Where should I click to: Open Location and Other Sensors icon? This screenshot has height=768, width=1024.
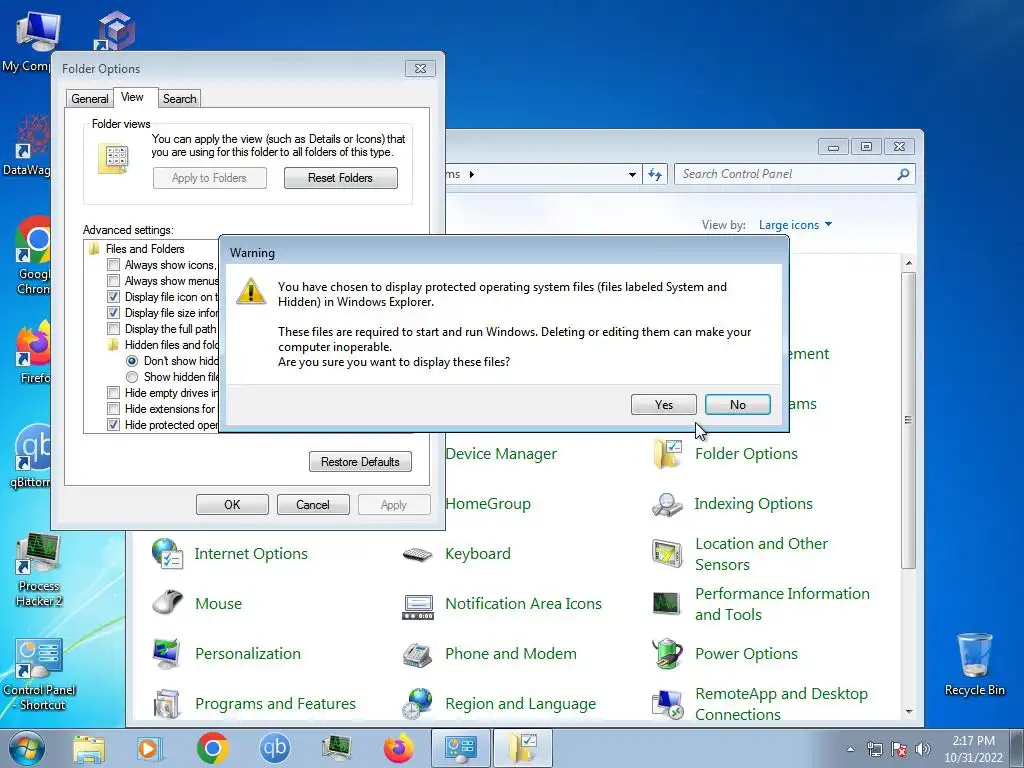[x=667, y=554]
